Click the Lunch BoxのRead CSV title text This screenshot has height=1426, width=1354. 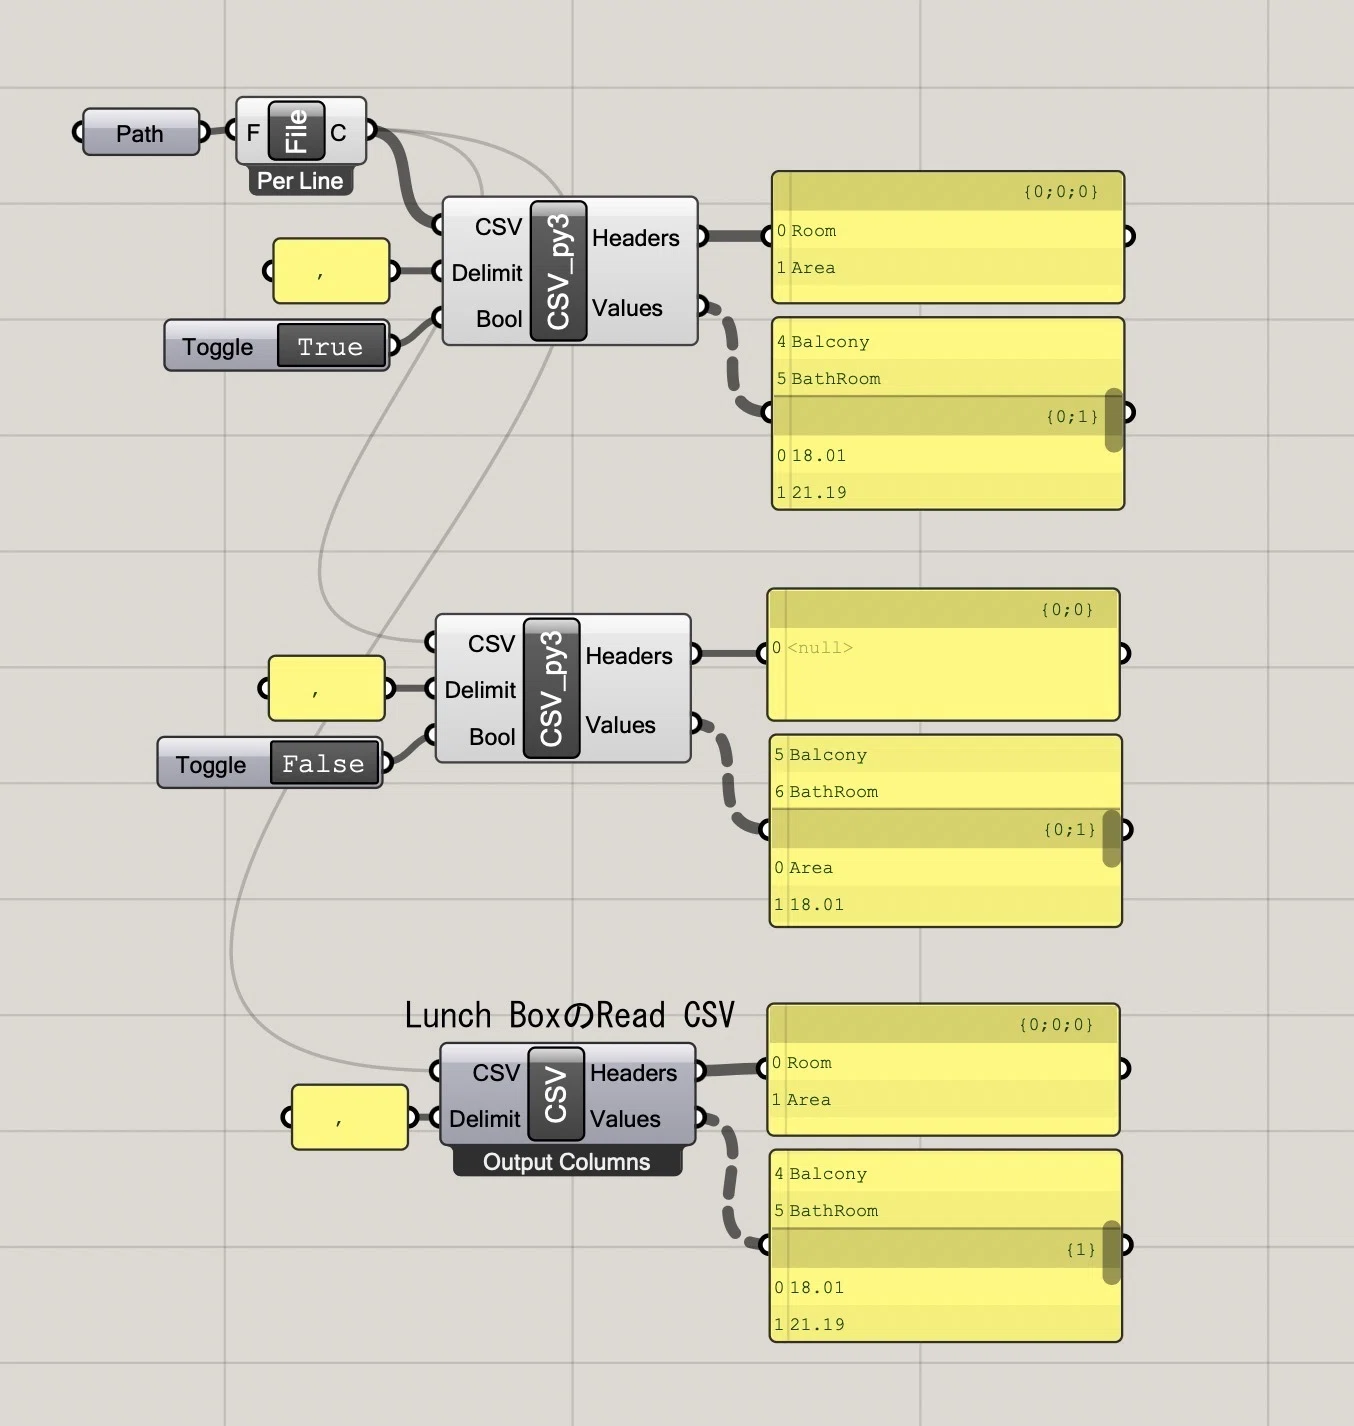[569, 1015]
